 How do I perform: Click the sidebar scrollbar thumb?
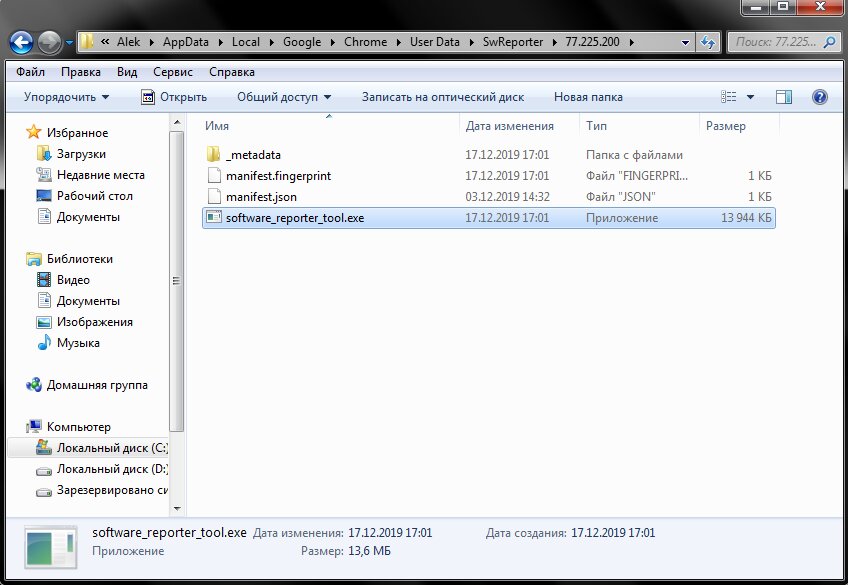pos(177,281)
